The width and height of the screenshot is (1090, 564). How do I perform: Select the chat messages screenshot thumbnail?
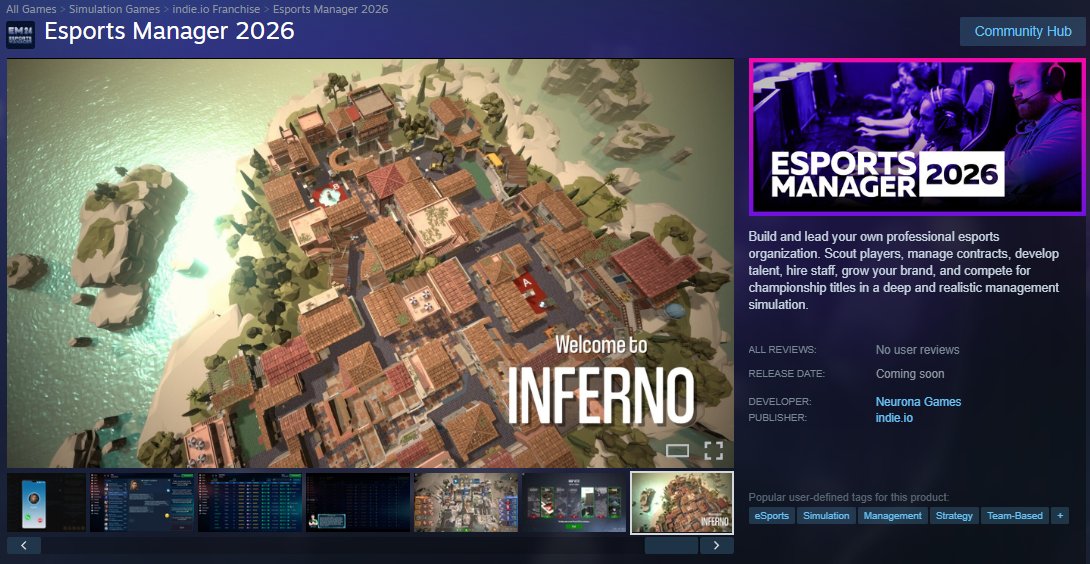coord(141,503)
